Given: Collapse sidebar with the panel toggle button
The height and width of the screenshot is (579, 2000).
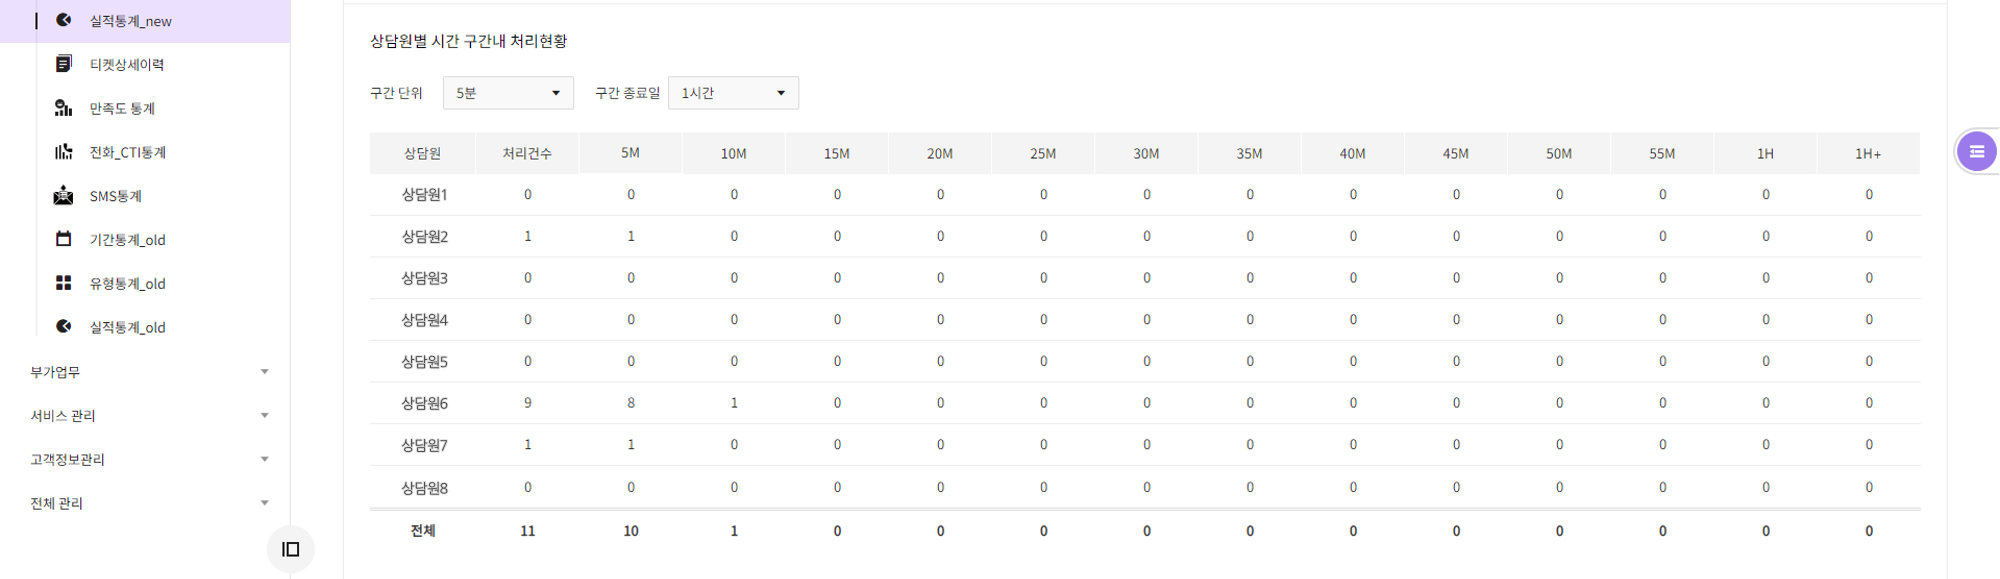Looking at the screenshot, I should (x=291, y=549).
